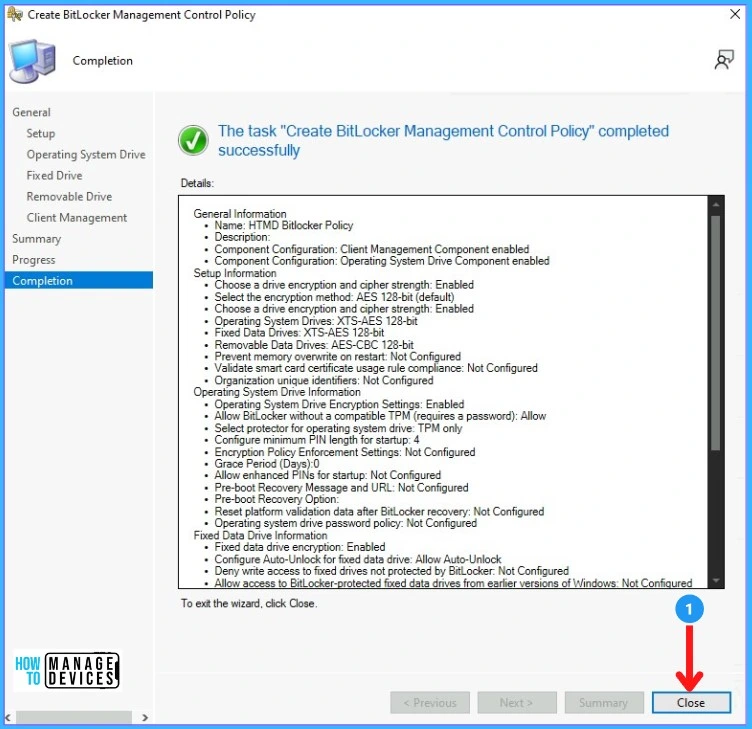Click the left pane horizontal scroll left arrow
Screen dimensions: 752x729
[8, 717]
